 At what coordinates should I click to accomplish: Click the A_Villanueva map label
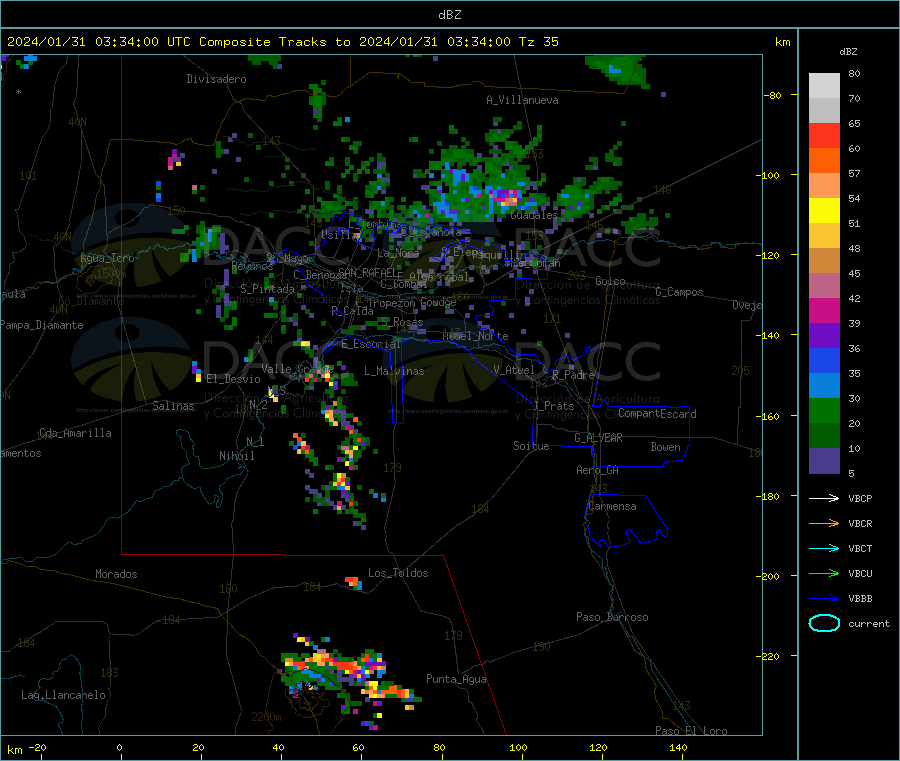click(522, 100)
